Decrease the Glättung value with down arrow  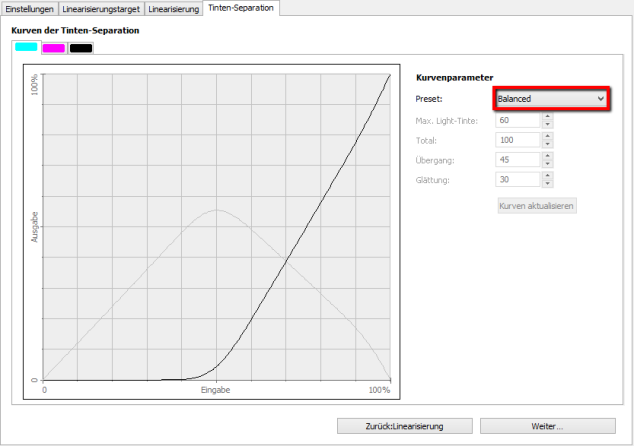point(547,184)
